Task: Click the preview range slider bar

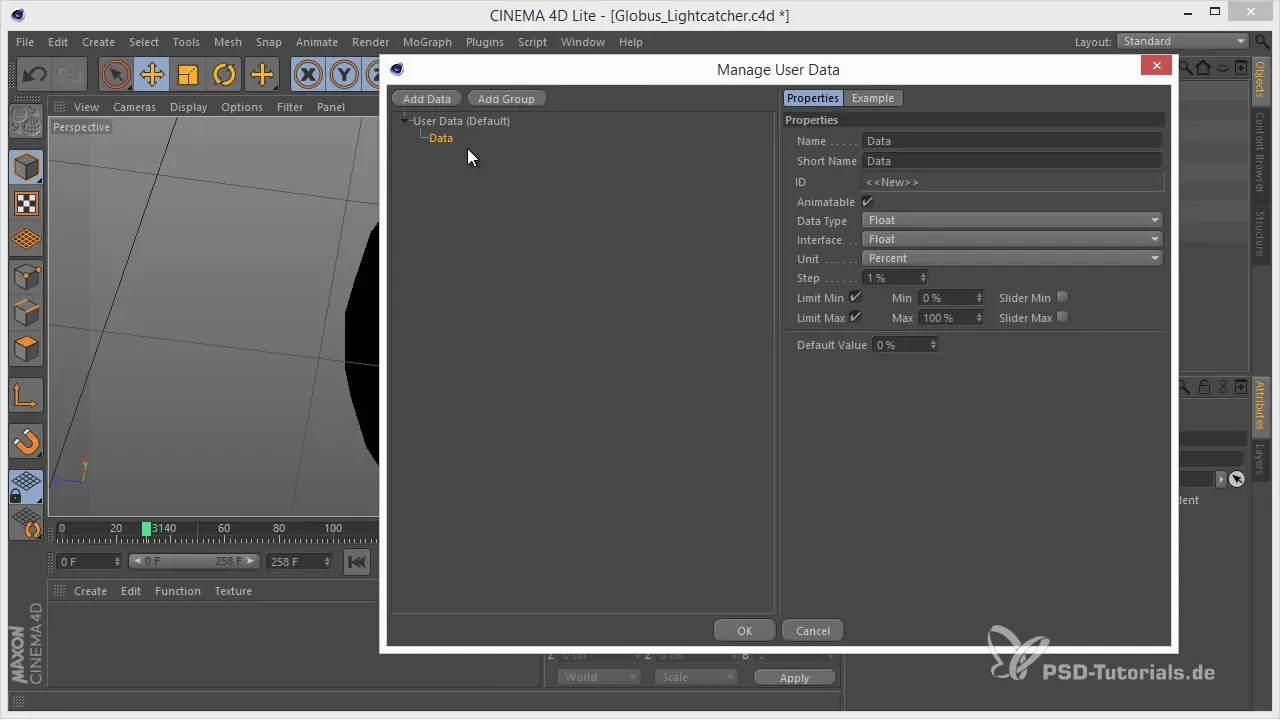Action: (195, 562)
